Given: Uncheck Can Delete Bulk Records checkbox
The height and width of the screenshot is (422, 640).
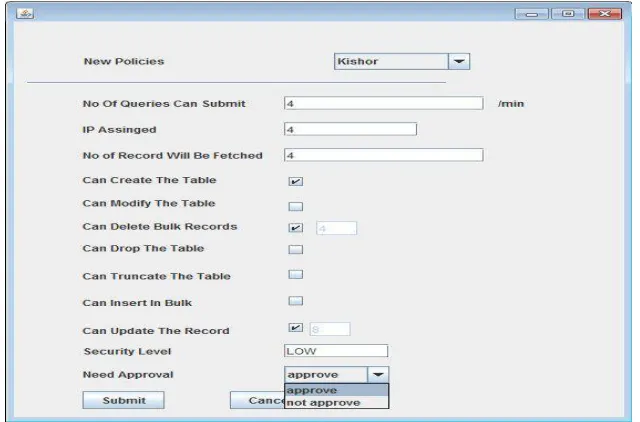Looking at the screenshot, I should [296, 228].
